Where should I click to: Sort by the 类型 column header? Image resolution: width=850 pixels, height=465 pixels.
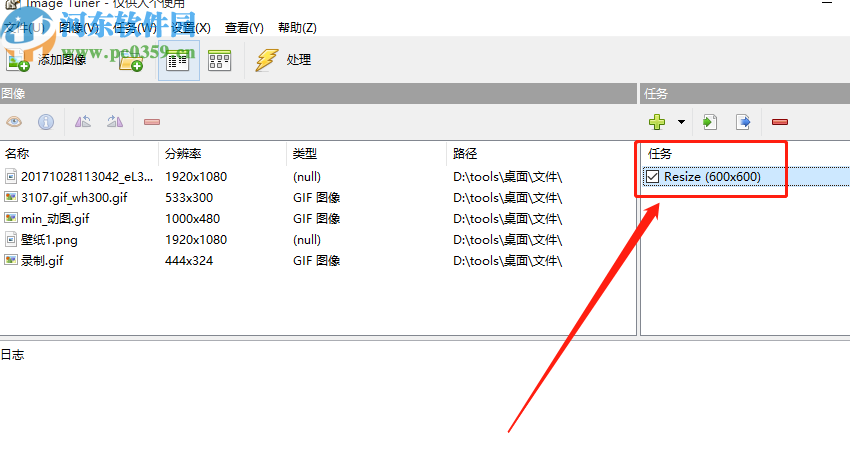coord(366,153)
